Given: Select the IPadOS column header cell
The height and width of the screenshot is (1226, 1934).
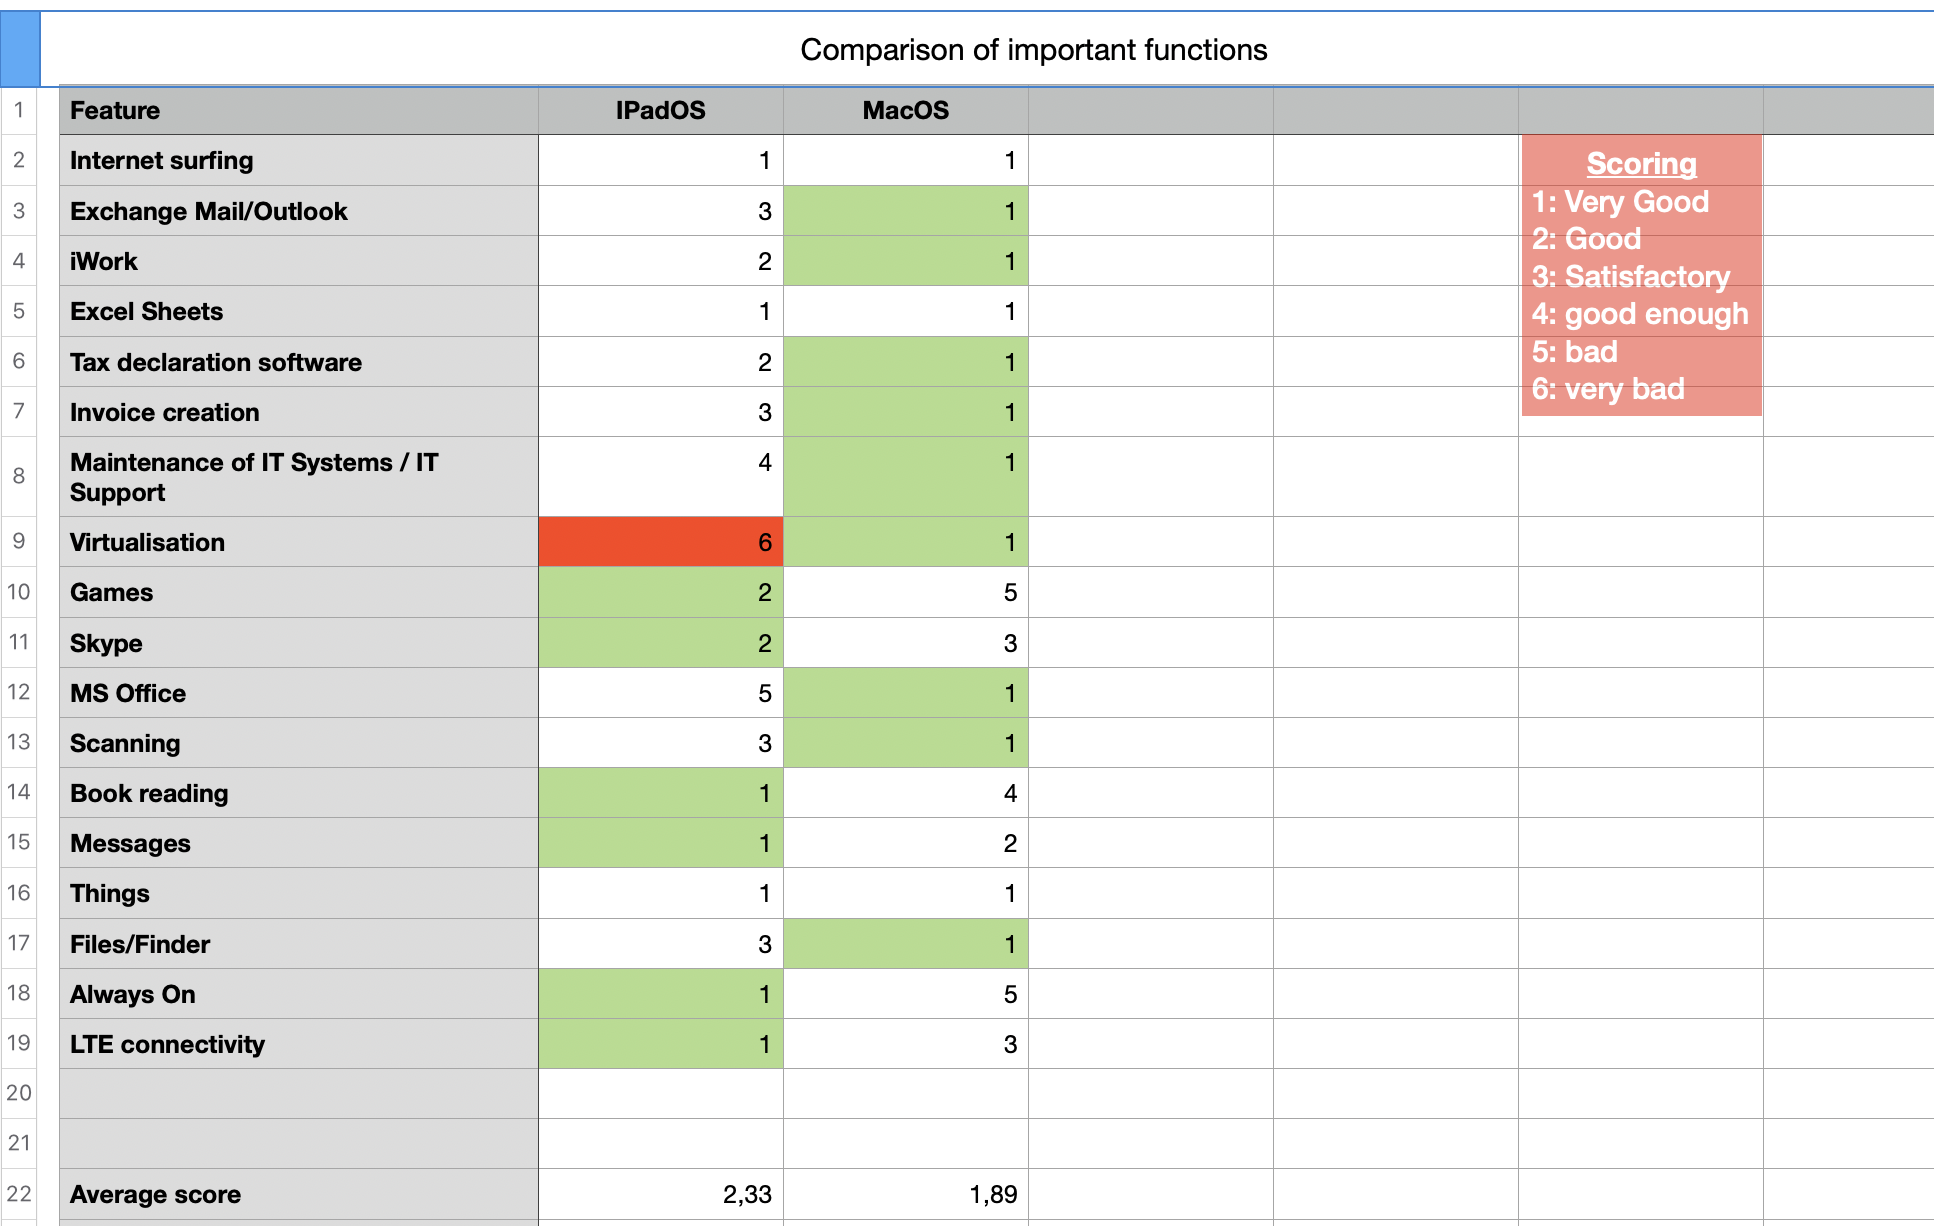Looking at the screenshot, I should (x=660, y=111).
